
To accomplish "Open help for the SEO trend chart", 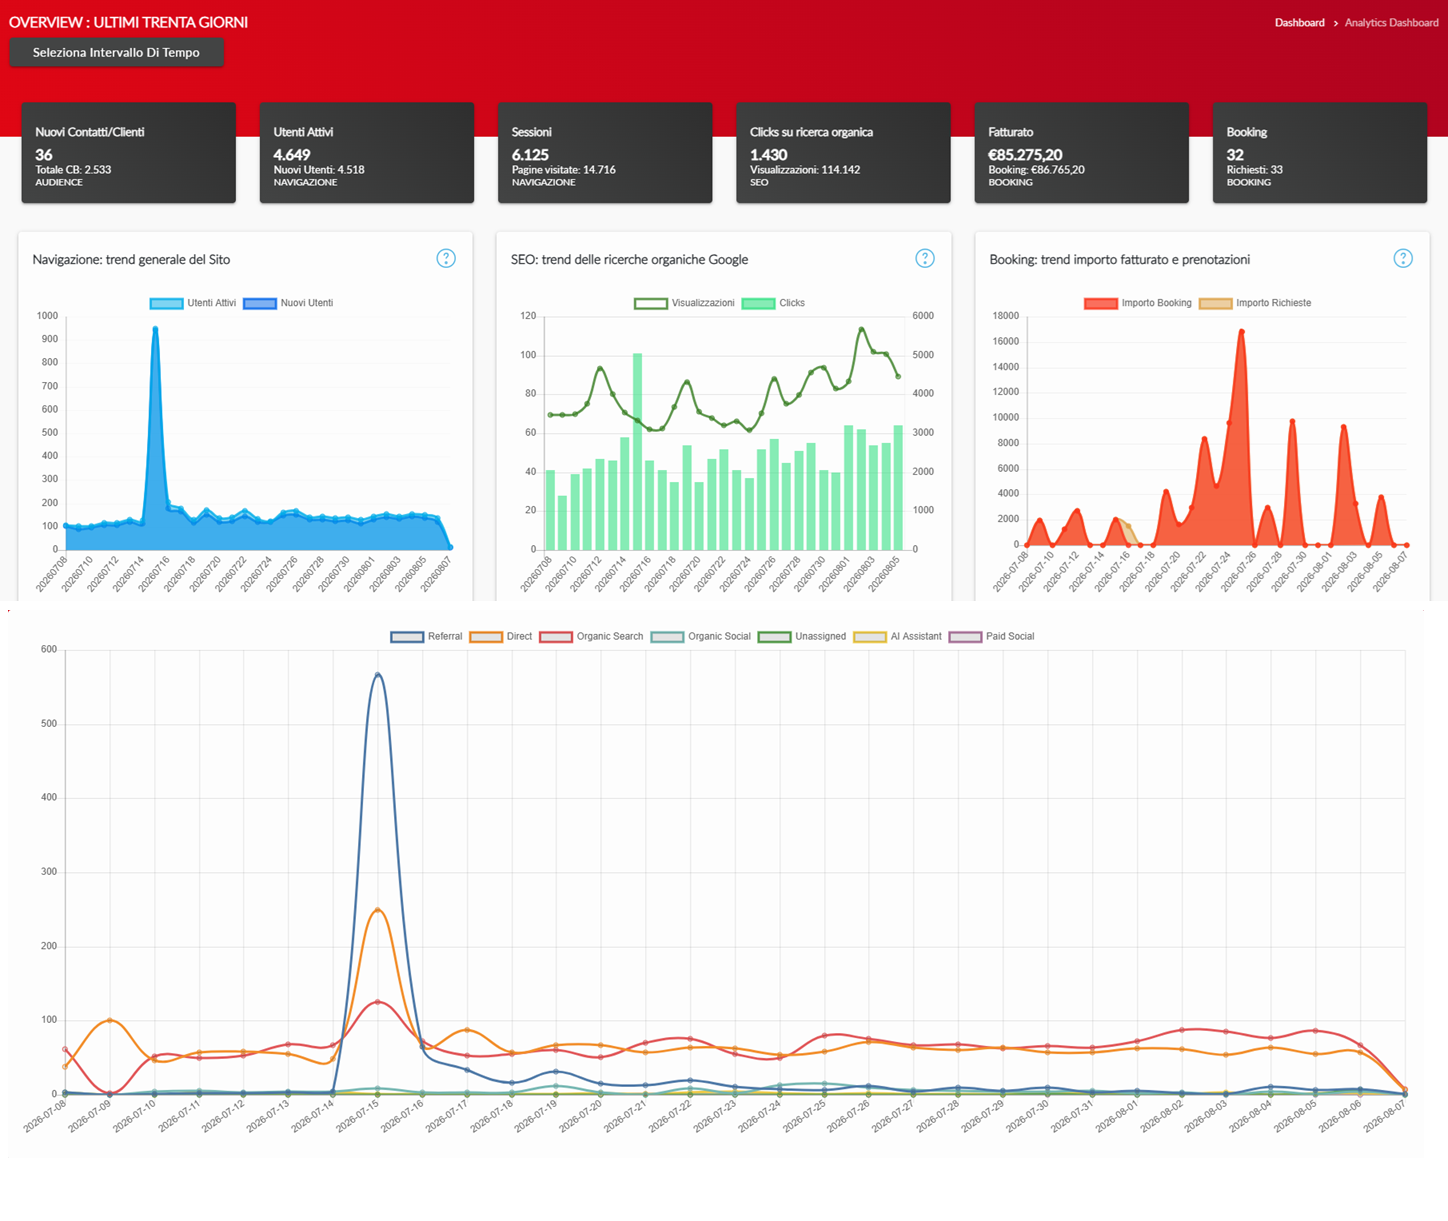I will point(925,259).
